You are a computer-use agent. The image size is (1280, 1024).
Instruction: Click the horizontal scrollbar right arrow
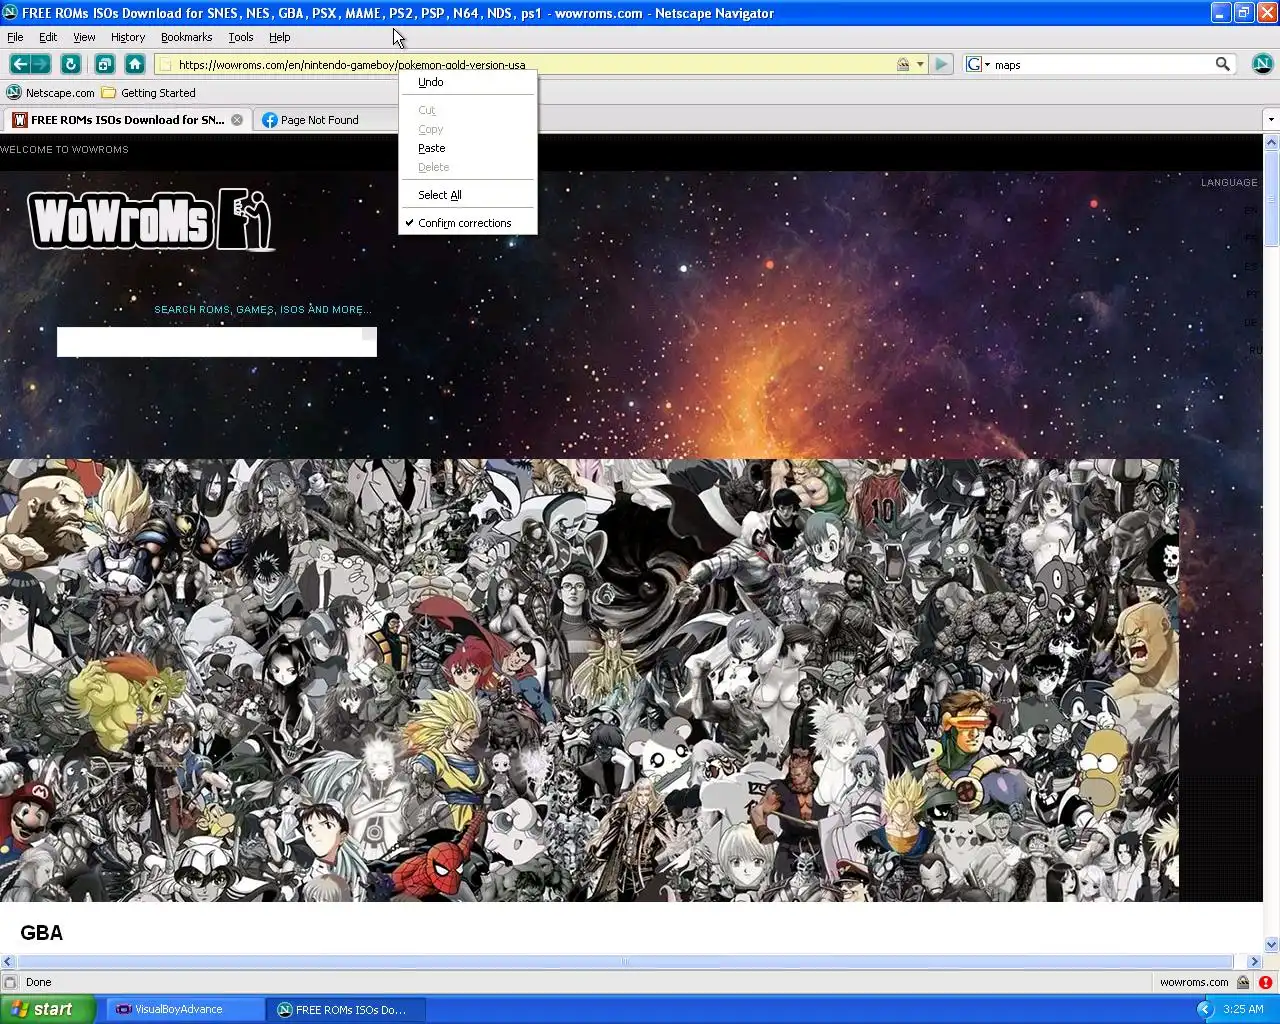[1254, 961]
